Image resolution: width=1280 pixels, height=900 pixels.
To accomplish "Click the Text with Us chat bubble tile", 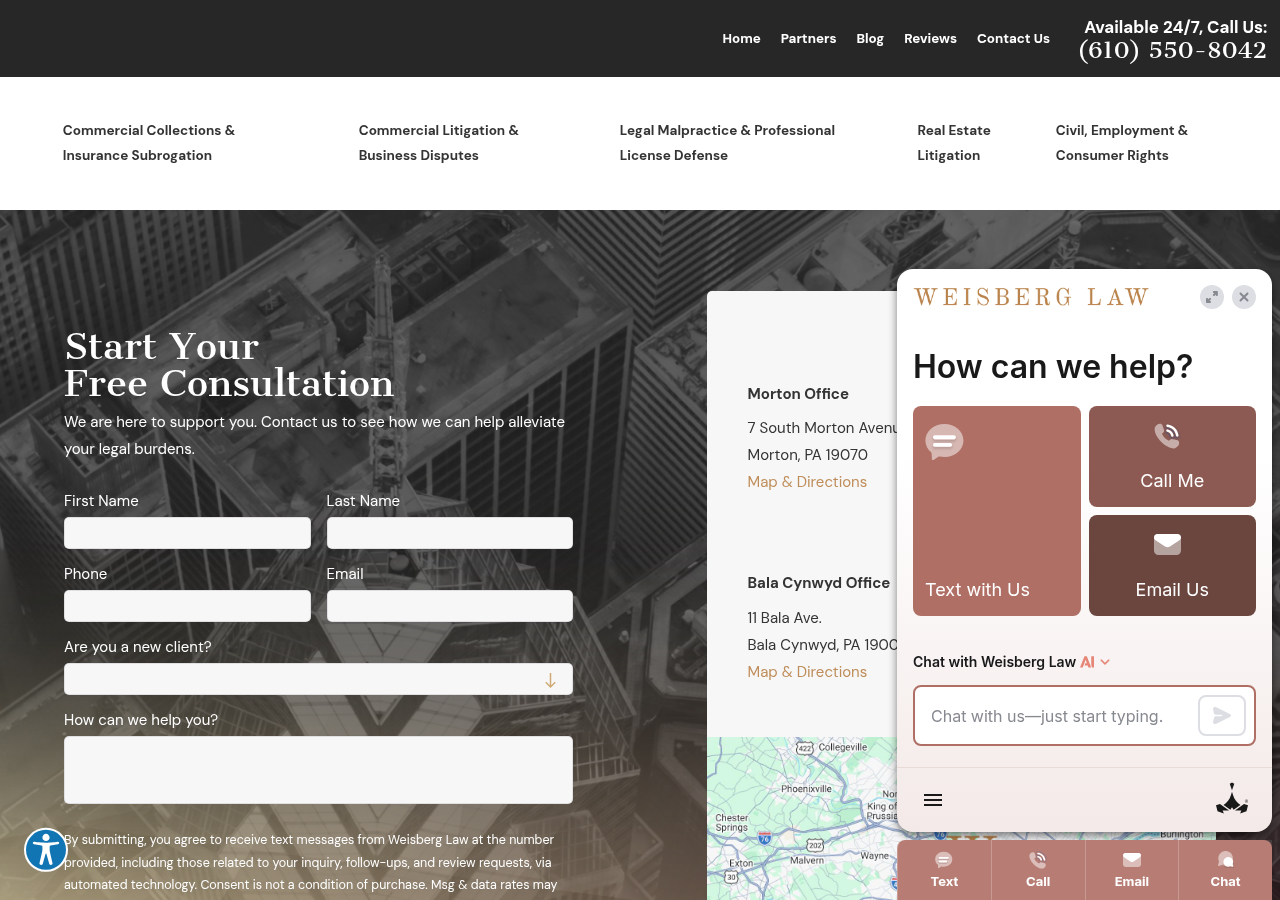I will point(997,511).
